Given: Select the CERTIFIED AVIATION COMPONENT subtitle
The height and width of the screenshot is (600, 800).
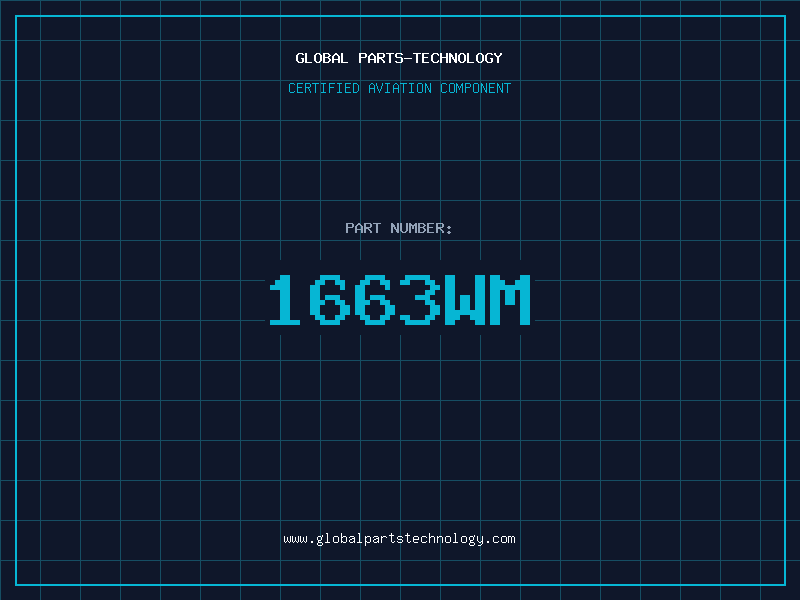Looking at the screenshot, I should [x=399, y=88].
